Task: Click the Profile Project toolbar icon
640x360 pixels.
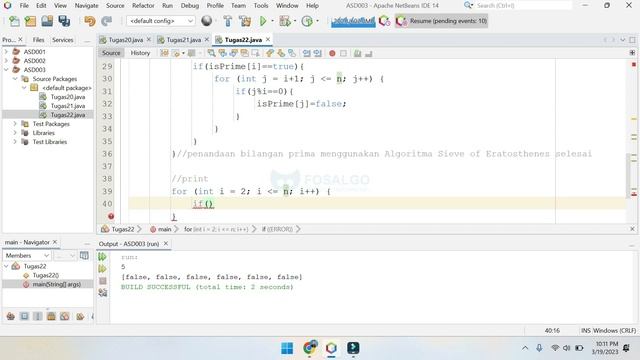Action: click(x=307, y=21)
